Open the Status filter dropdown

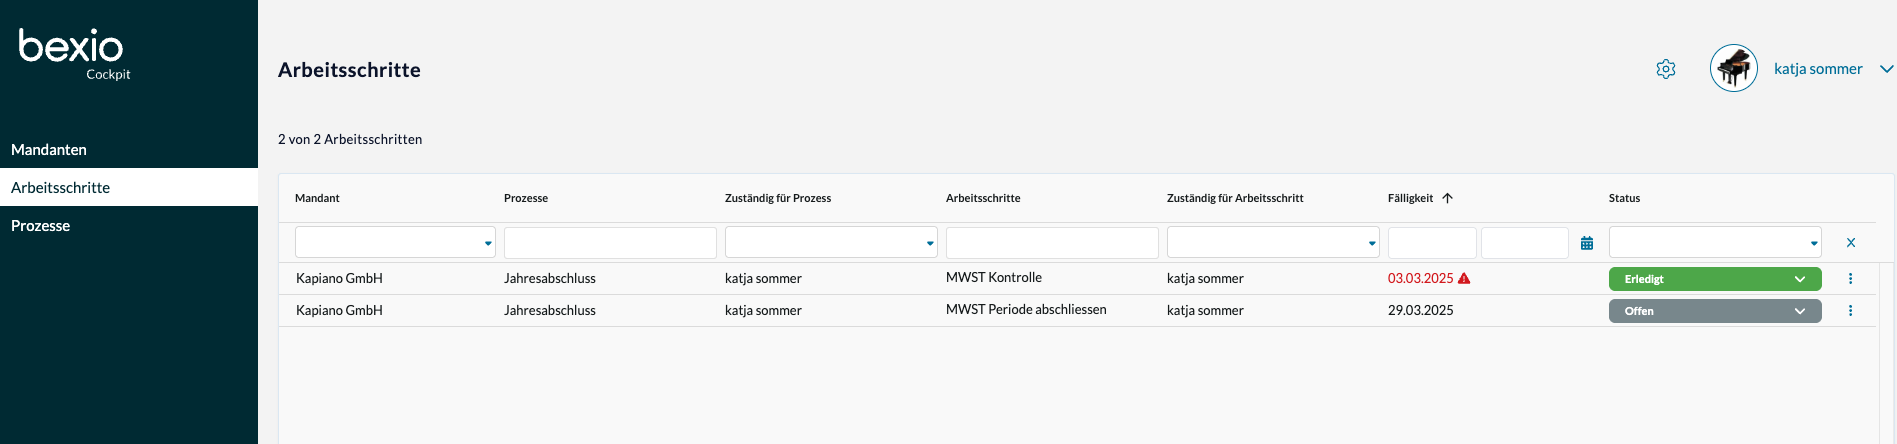tap(1714, 243)
